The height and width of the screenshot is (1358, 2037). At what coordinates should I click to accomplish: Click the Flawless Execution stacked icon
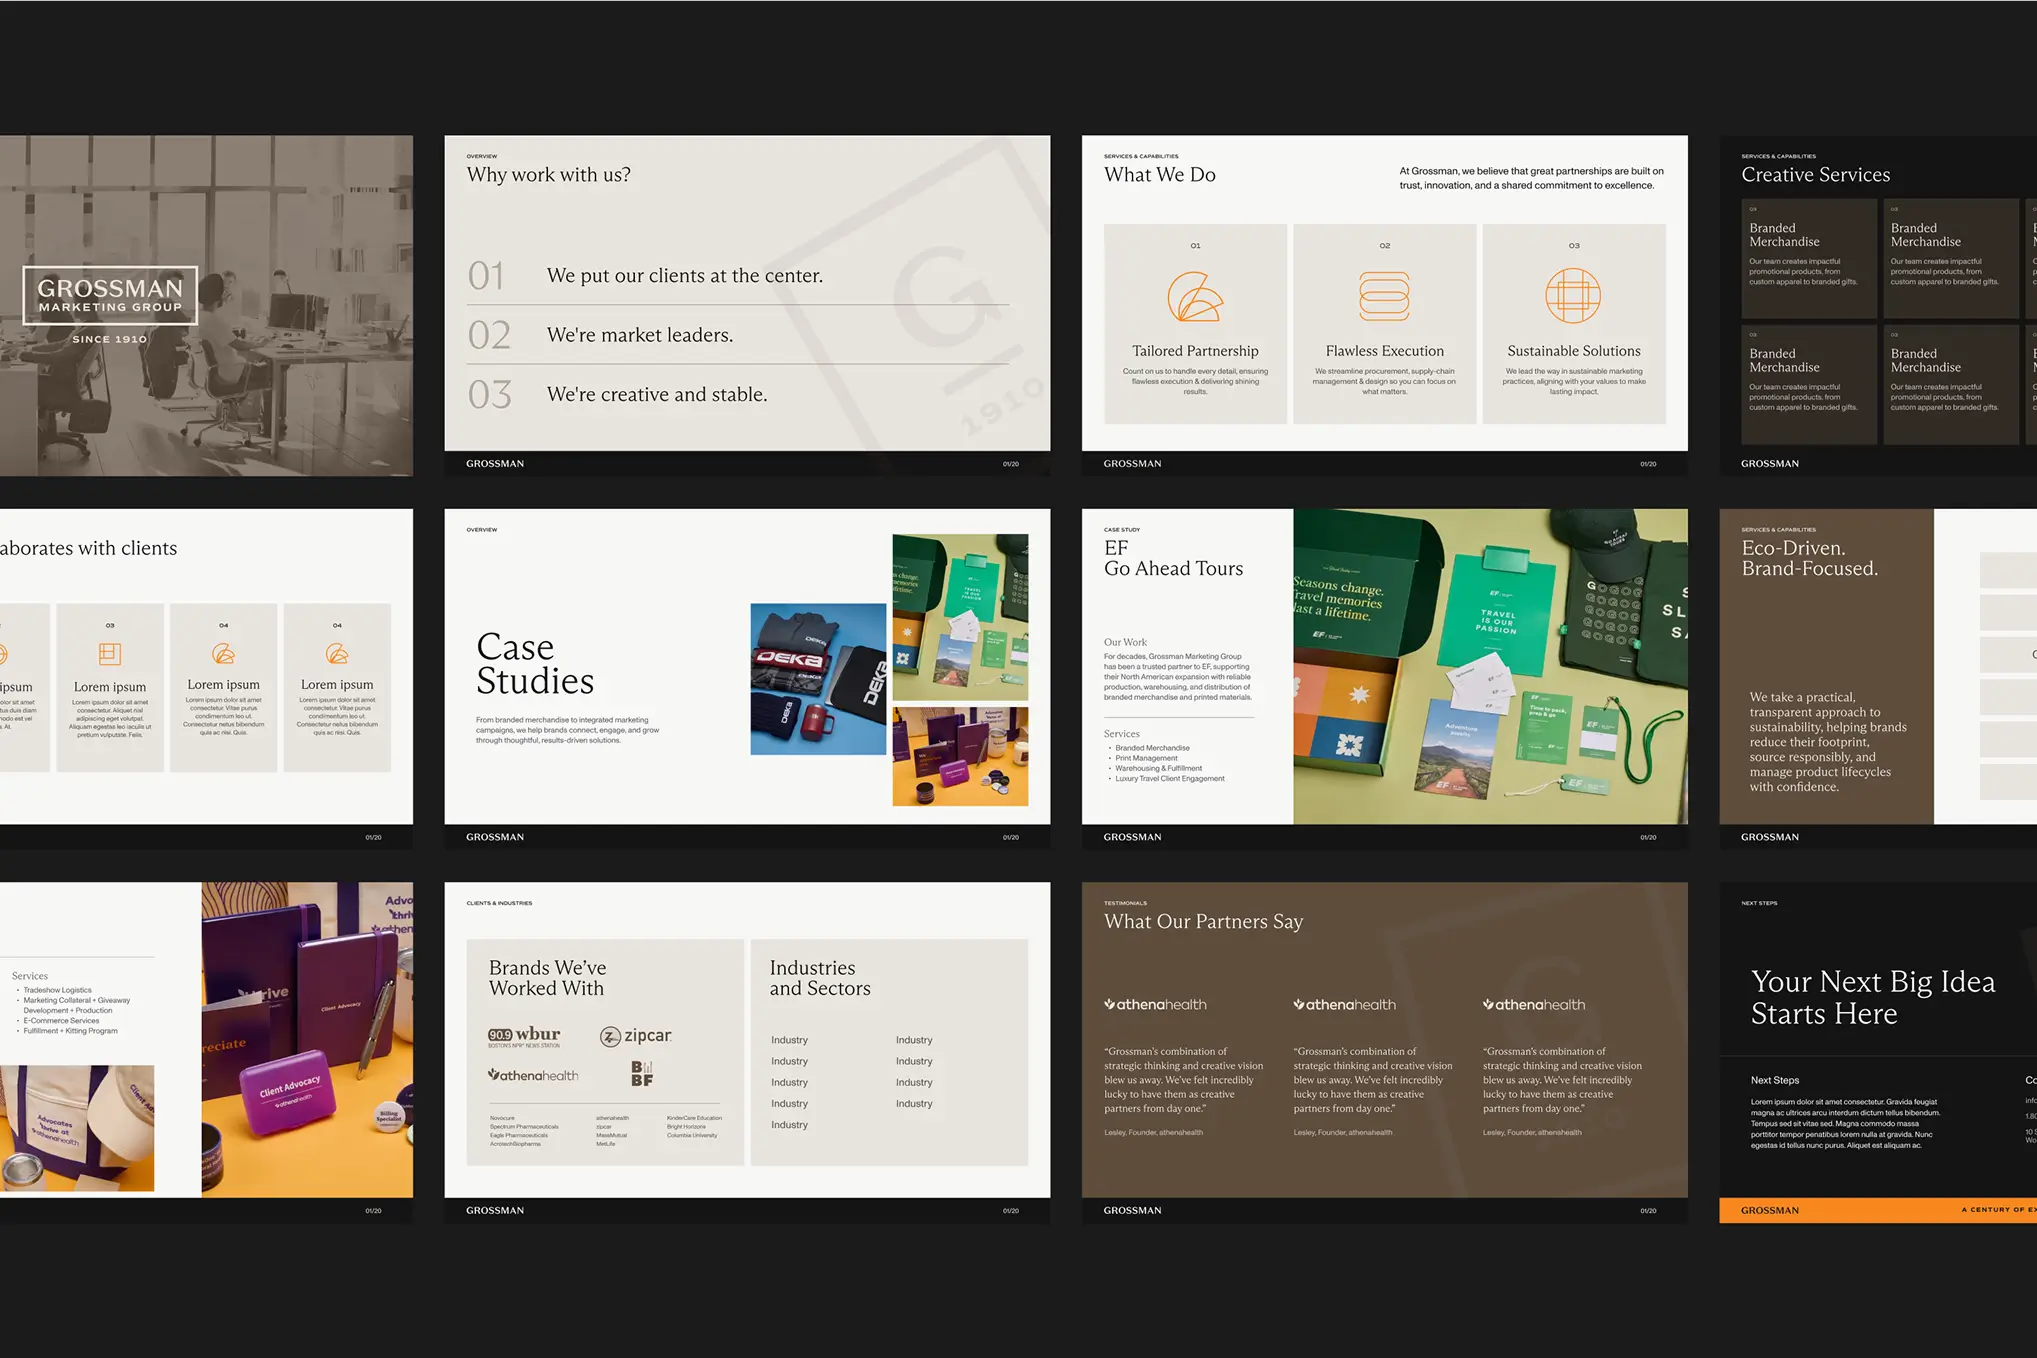point(1384,296)
